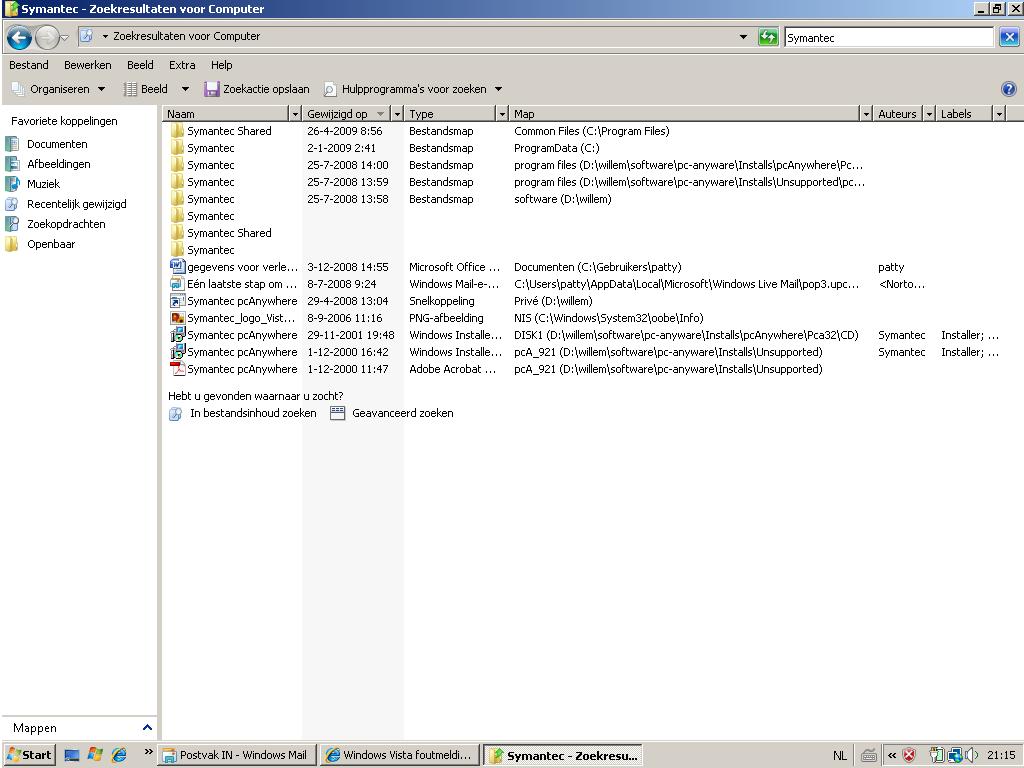Open the Naam column filter arrow
1024x768 pixels.
(295, 114)
